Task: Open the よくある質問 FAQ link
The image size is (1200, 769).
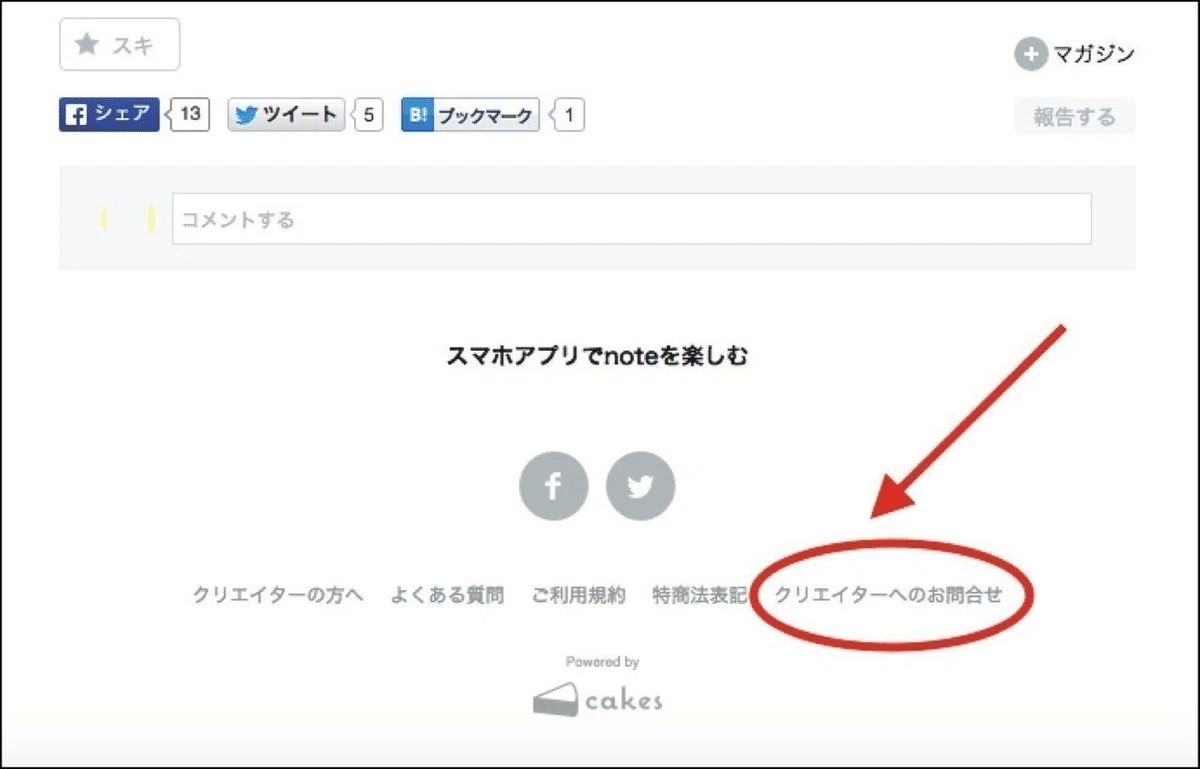Action: (x=448, y=594)
